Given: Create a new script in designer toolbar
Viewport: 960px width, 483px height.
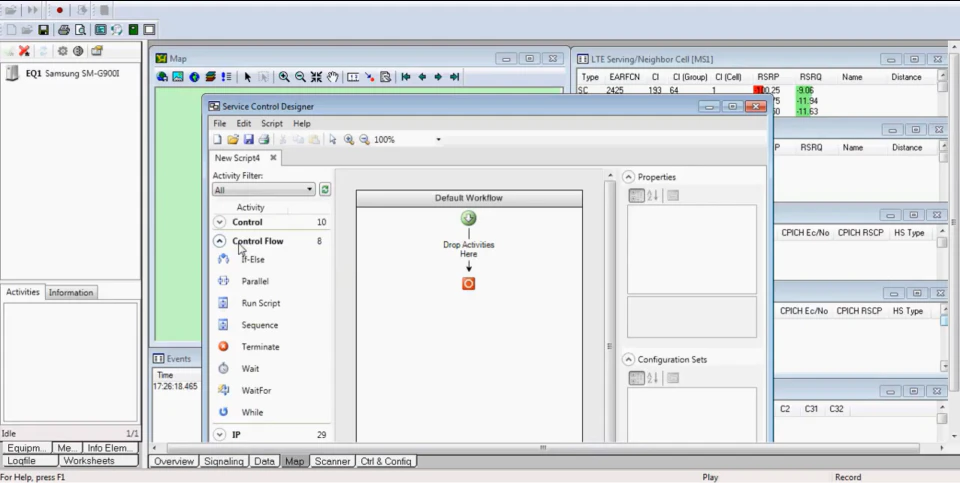Looking at the screenshot, I should (x=217, y=140).
